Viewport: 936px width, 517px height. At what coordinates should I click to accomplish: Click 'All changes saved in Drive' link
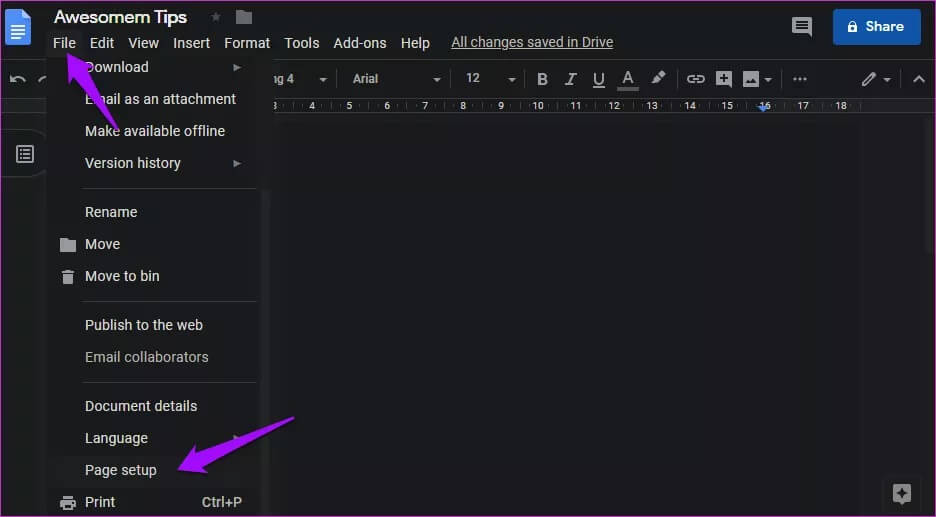tap(532, 42)
